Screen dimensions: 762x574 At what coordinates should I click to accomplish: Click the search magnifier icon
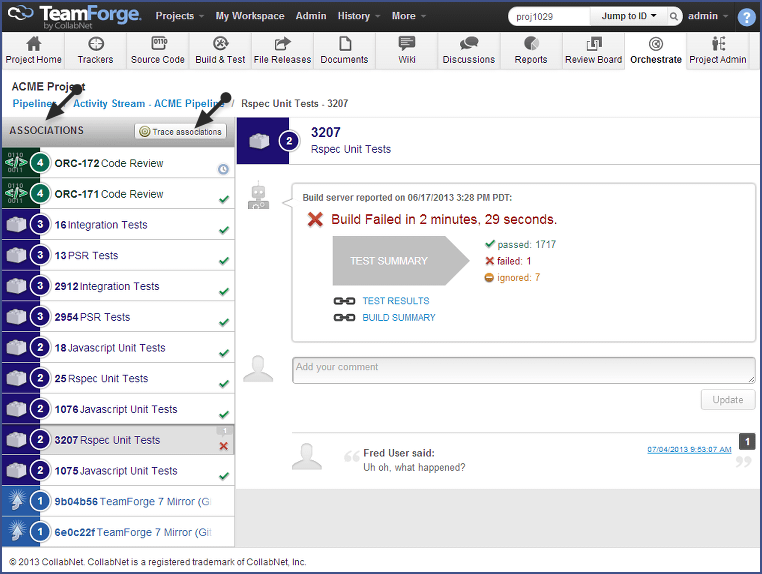coord(674,17)
